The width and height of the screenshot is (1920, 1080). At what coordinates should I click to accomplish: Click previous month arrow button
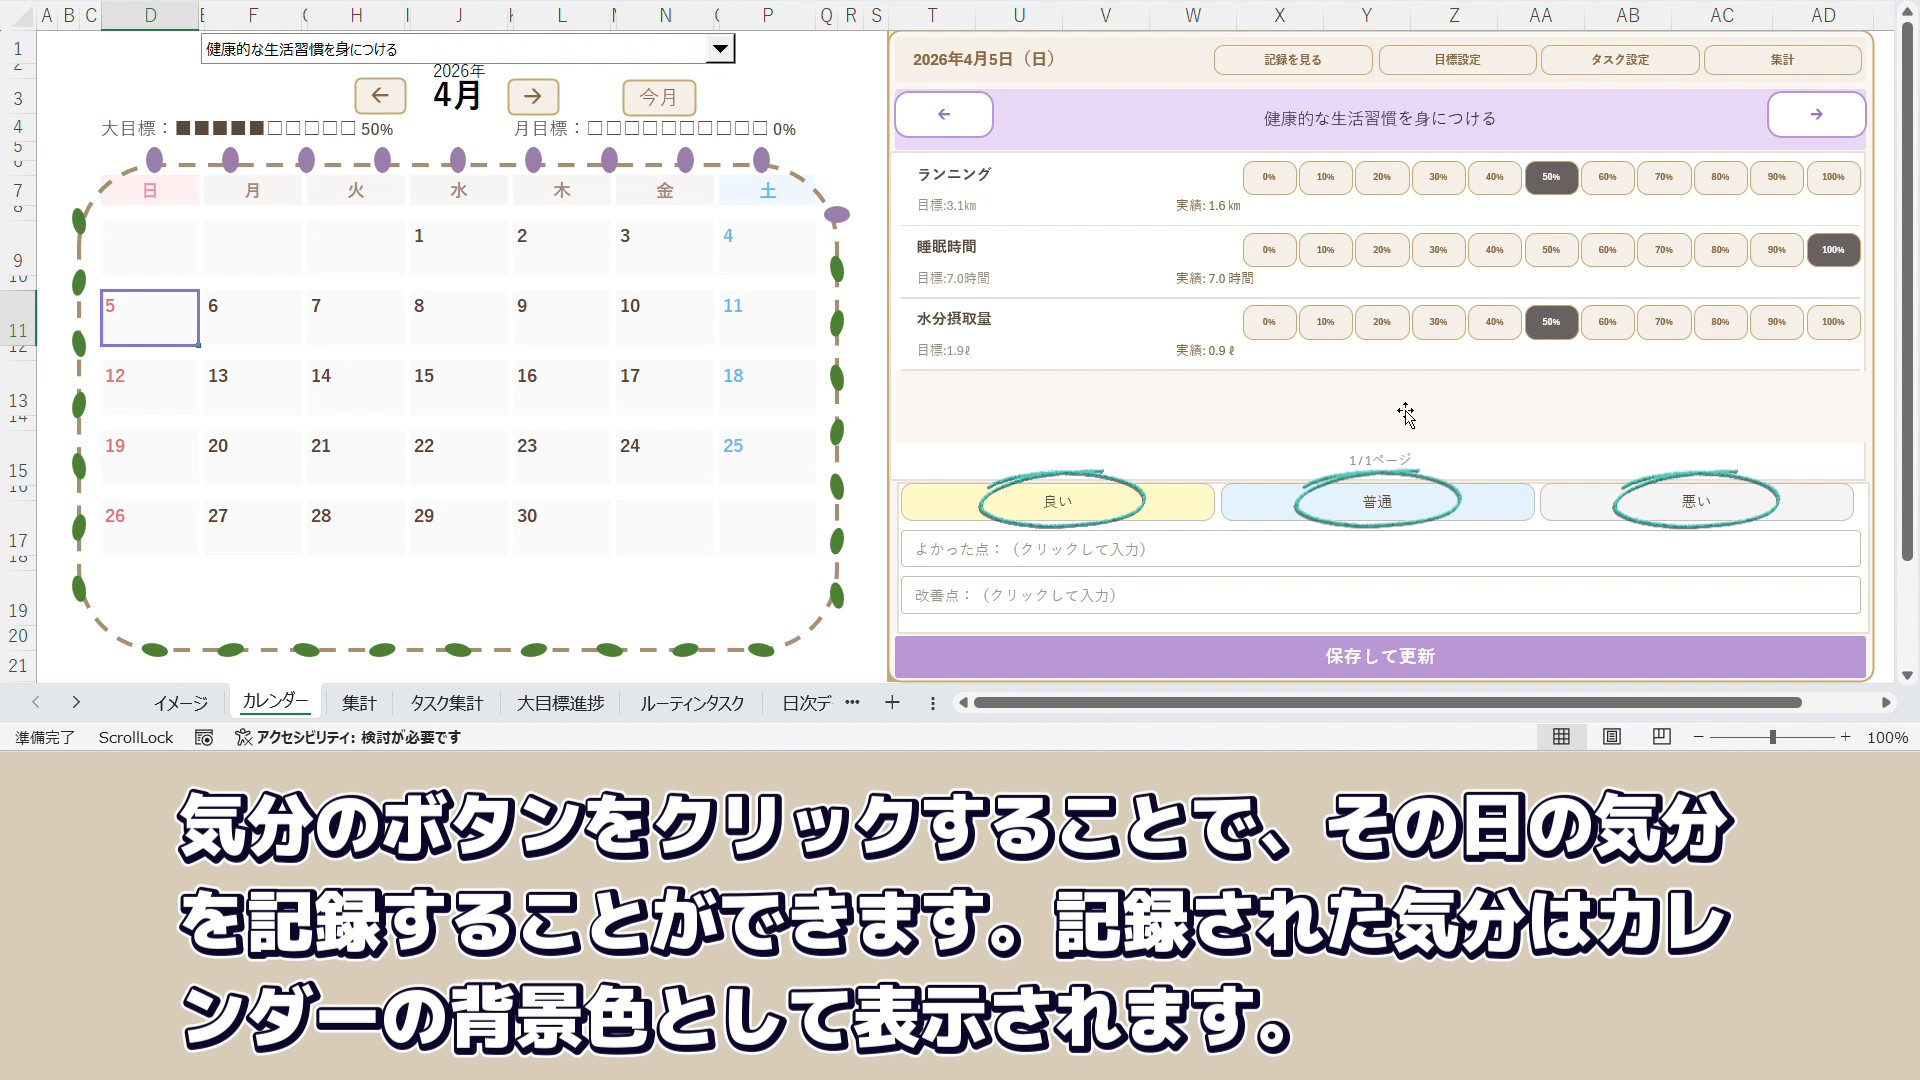pos(380,96)
